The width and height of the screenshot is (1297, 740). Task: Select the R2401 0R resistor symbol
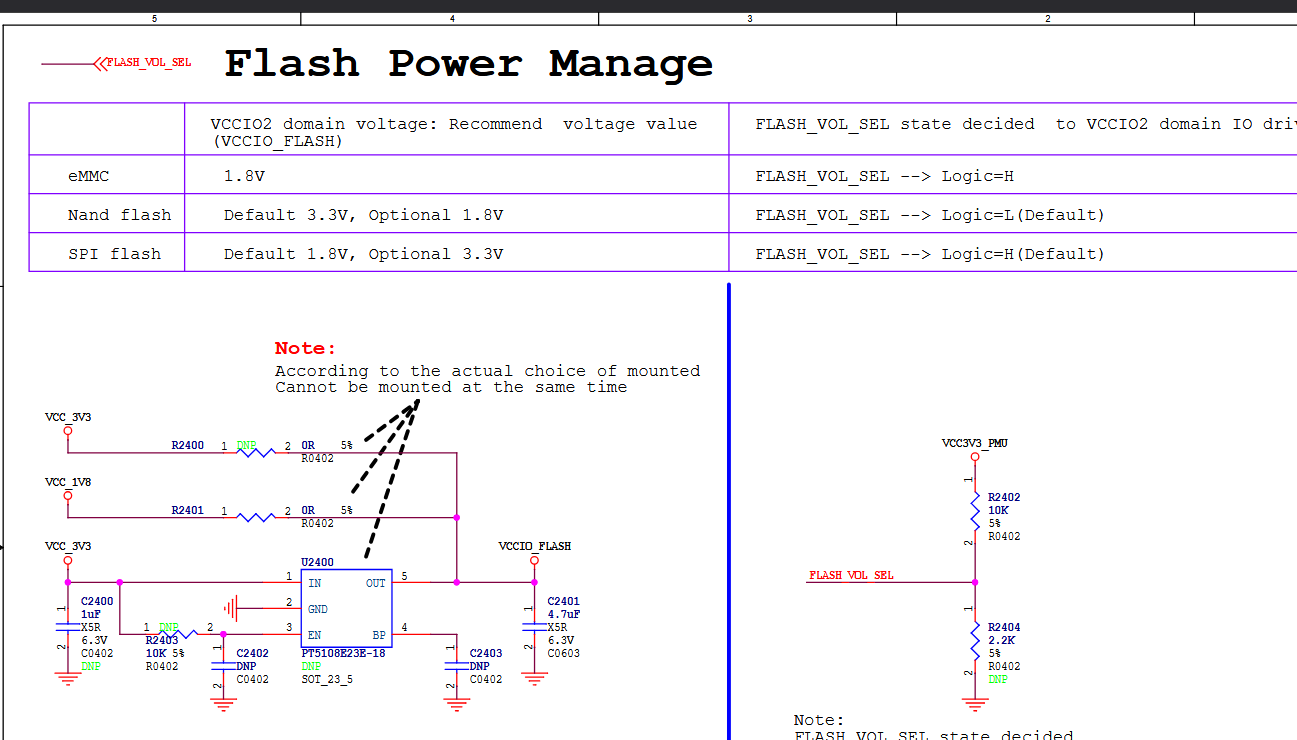(256, 517)
